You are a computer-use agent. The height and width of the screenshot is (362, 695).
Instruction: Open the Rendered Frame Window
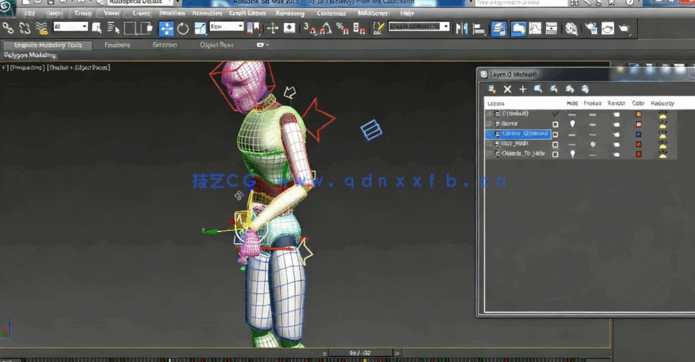[x=608, y=28]
